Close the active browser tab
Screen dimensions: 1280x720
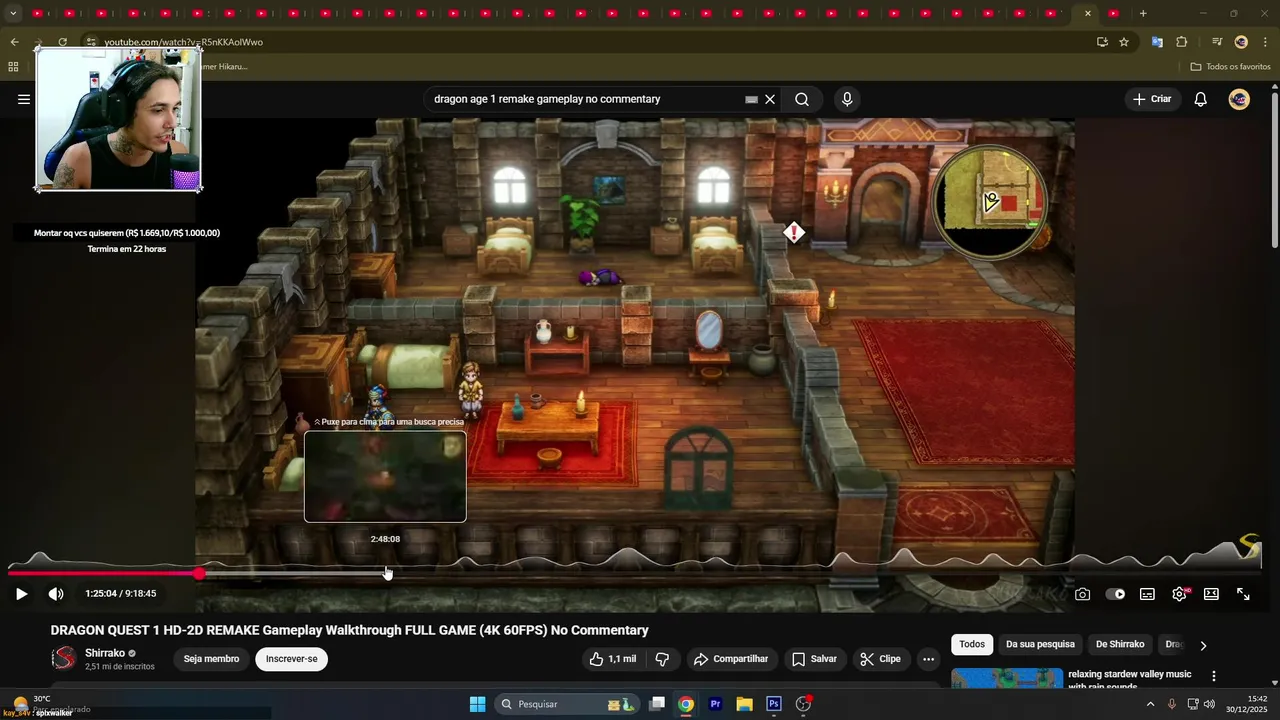[1088, 13]
